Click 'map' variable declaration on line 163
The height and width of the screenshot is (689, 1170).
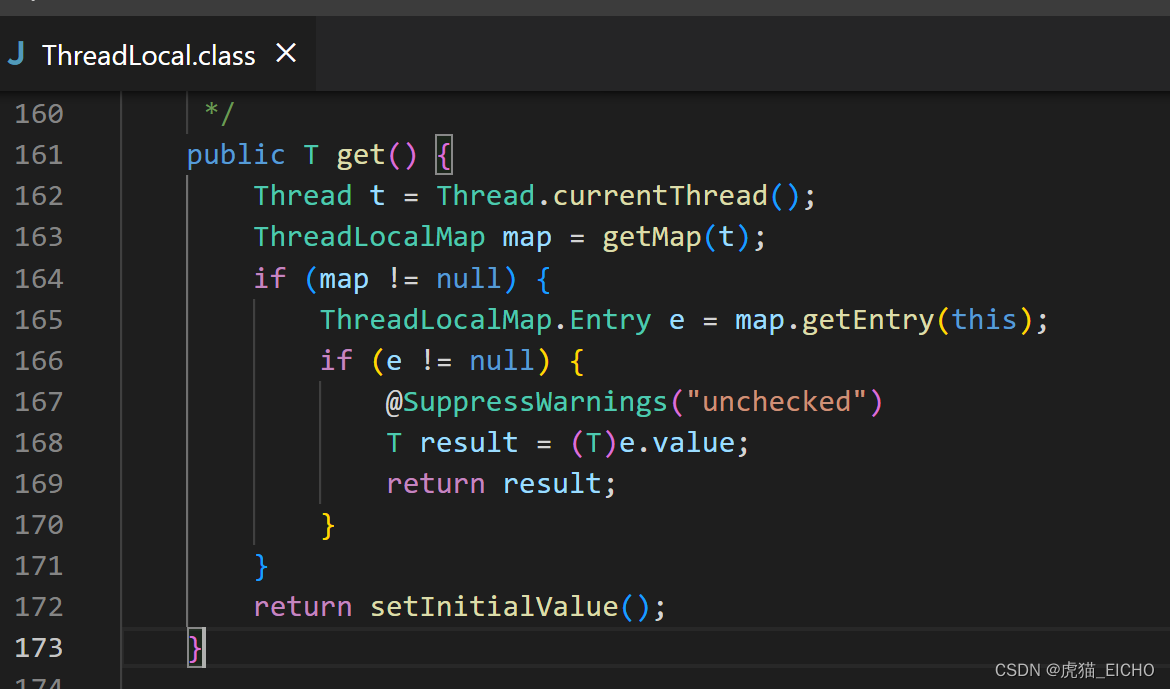click(x=527, y=239)
